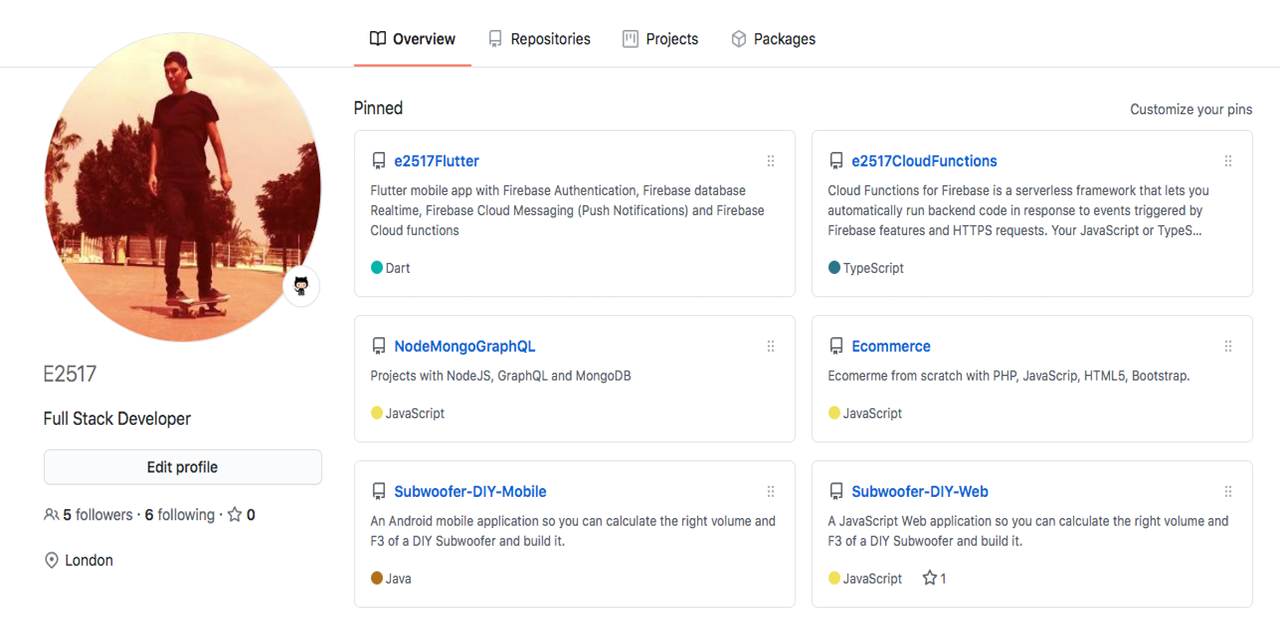
Task: Click the book icon beside Overview tab
Action: coord(377,38)
